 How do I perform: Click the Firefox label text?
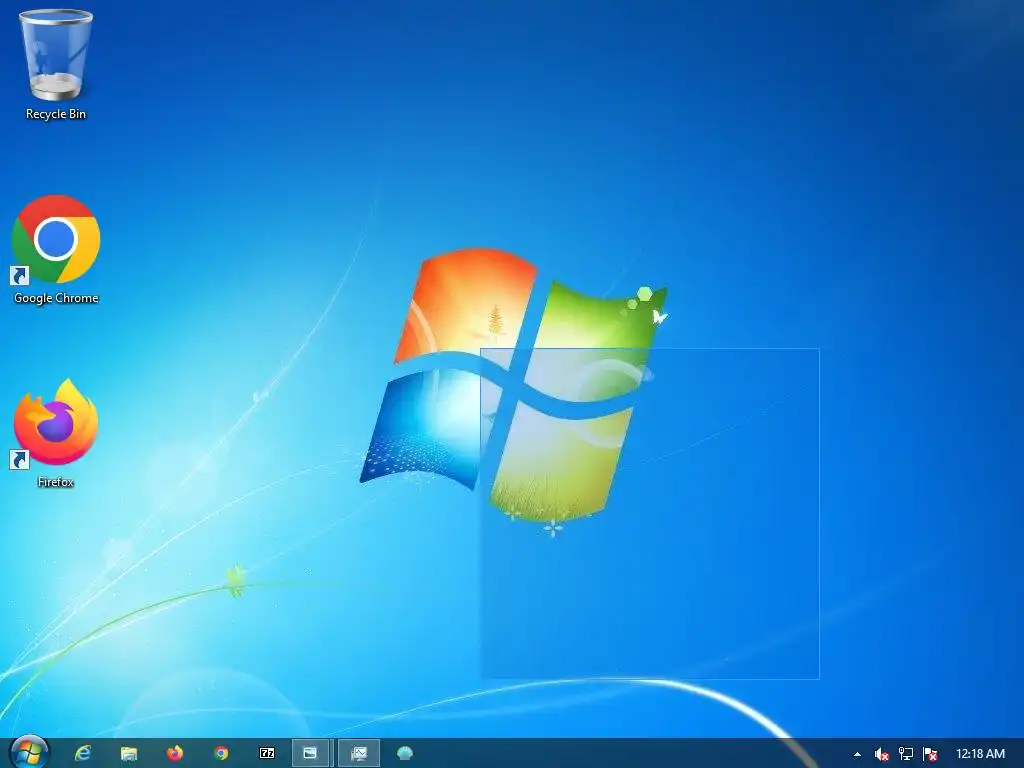(x=56, y=482)
